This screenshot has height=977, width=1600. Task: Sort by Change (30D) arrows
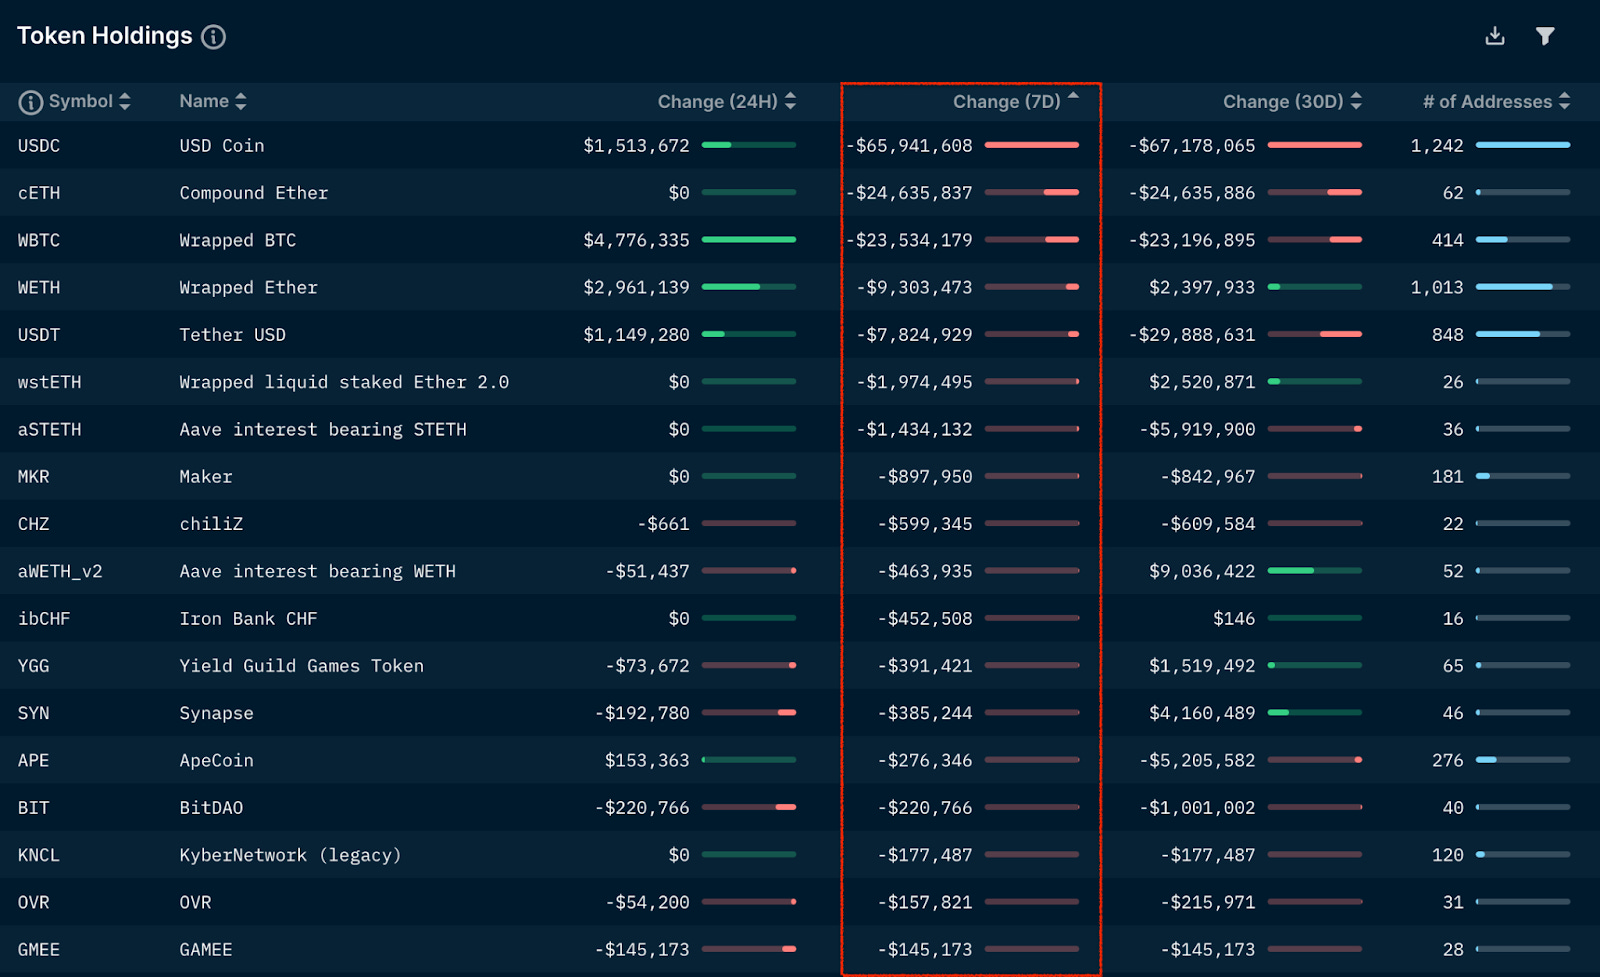tap(1356, 101)
